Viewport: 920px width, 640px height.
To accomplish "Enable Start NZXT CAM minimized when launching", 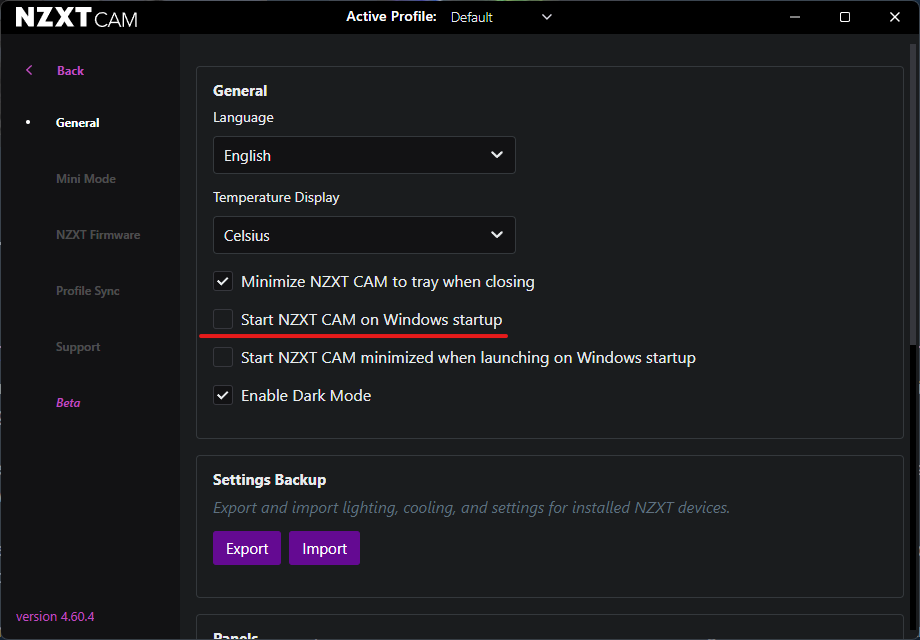I will 223,357.
